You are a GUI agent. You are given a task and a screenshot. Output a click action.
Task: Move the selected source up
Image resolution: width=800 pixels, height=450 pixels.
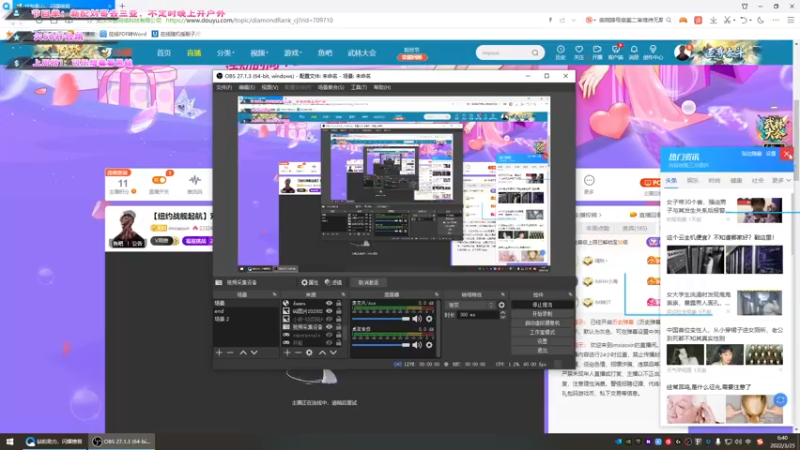pyautogui.click(x=322, y=353)
